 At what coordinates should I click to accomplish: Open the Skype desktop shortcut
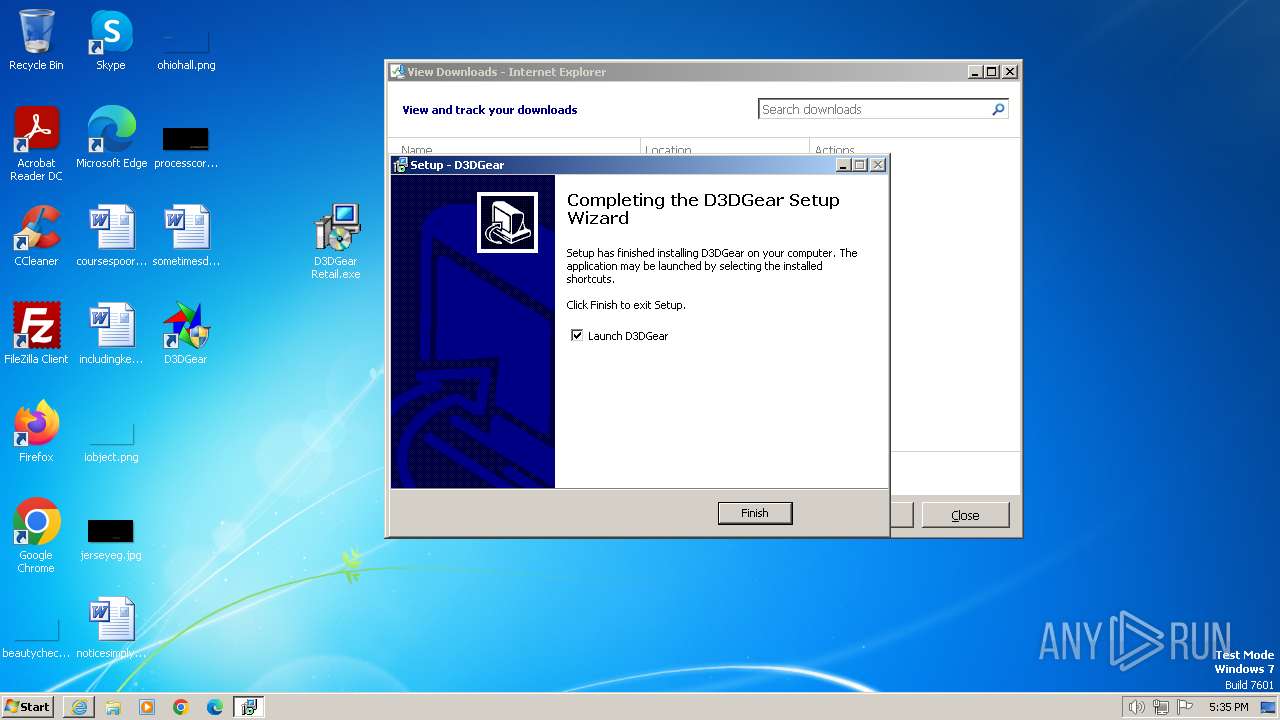coord(111,40)
